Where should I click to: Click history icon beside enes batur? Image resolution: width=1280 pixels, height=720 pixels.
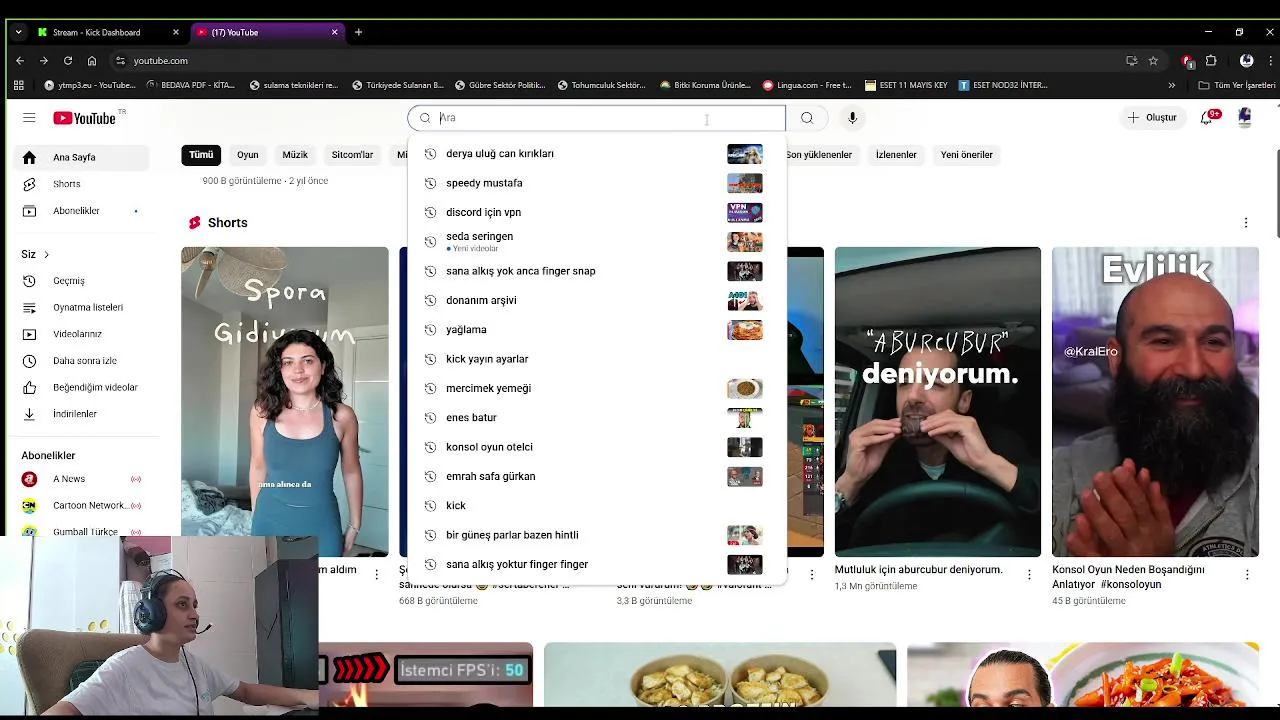pos(430,417)
